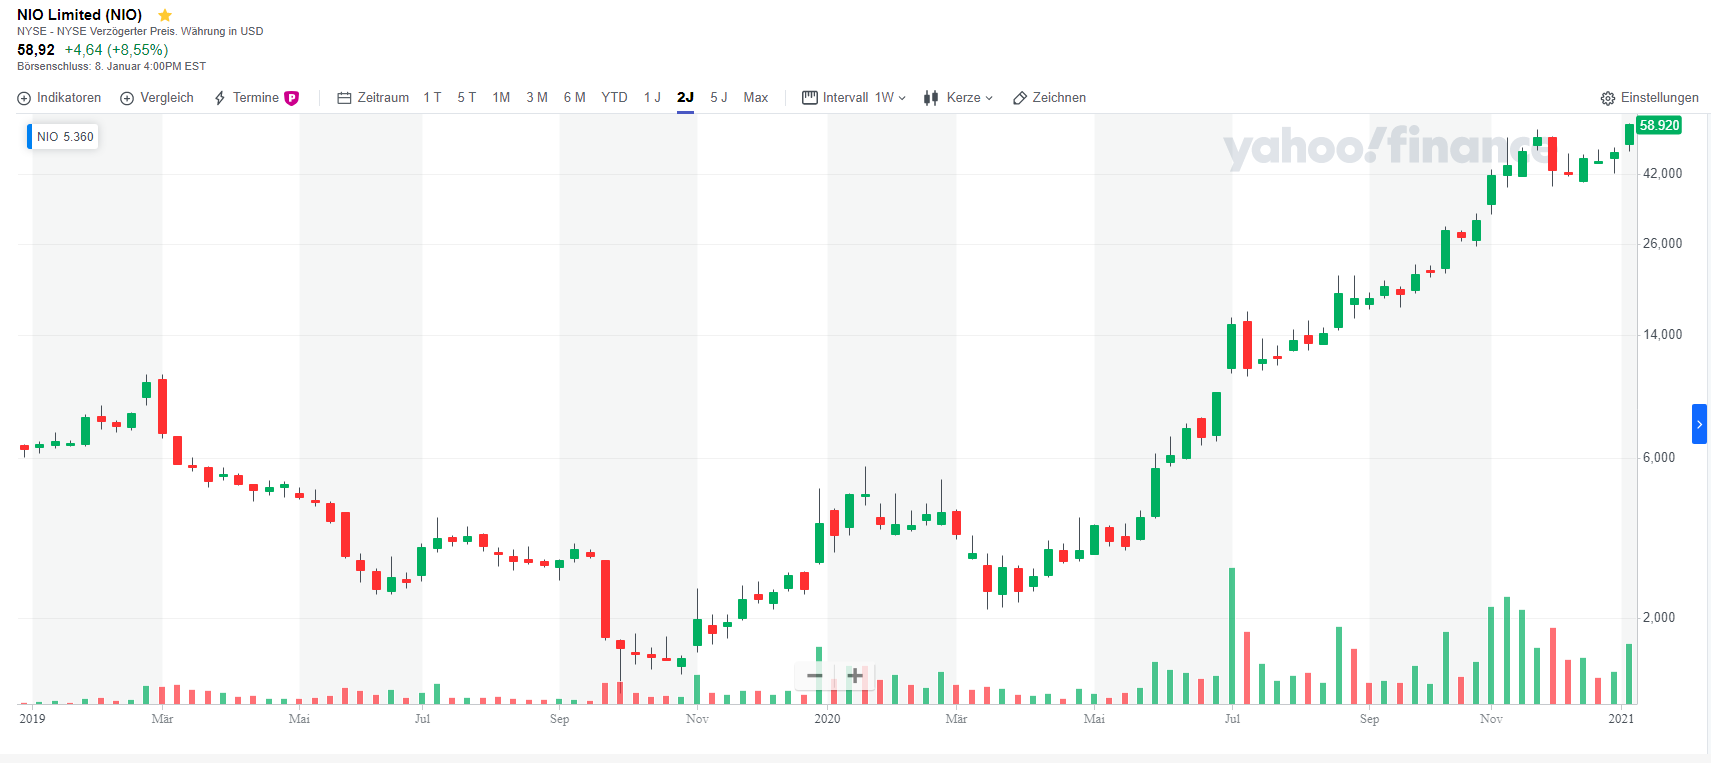Click the +4,64 (+8,55%) change text
The height and width of the screenshot is (763, 1711).
[x=116, y=50]
